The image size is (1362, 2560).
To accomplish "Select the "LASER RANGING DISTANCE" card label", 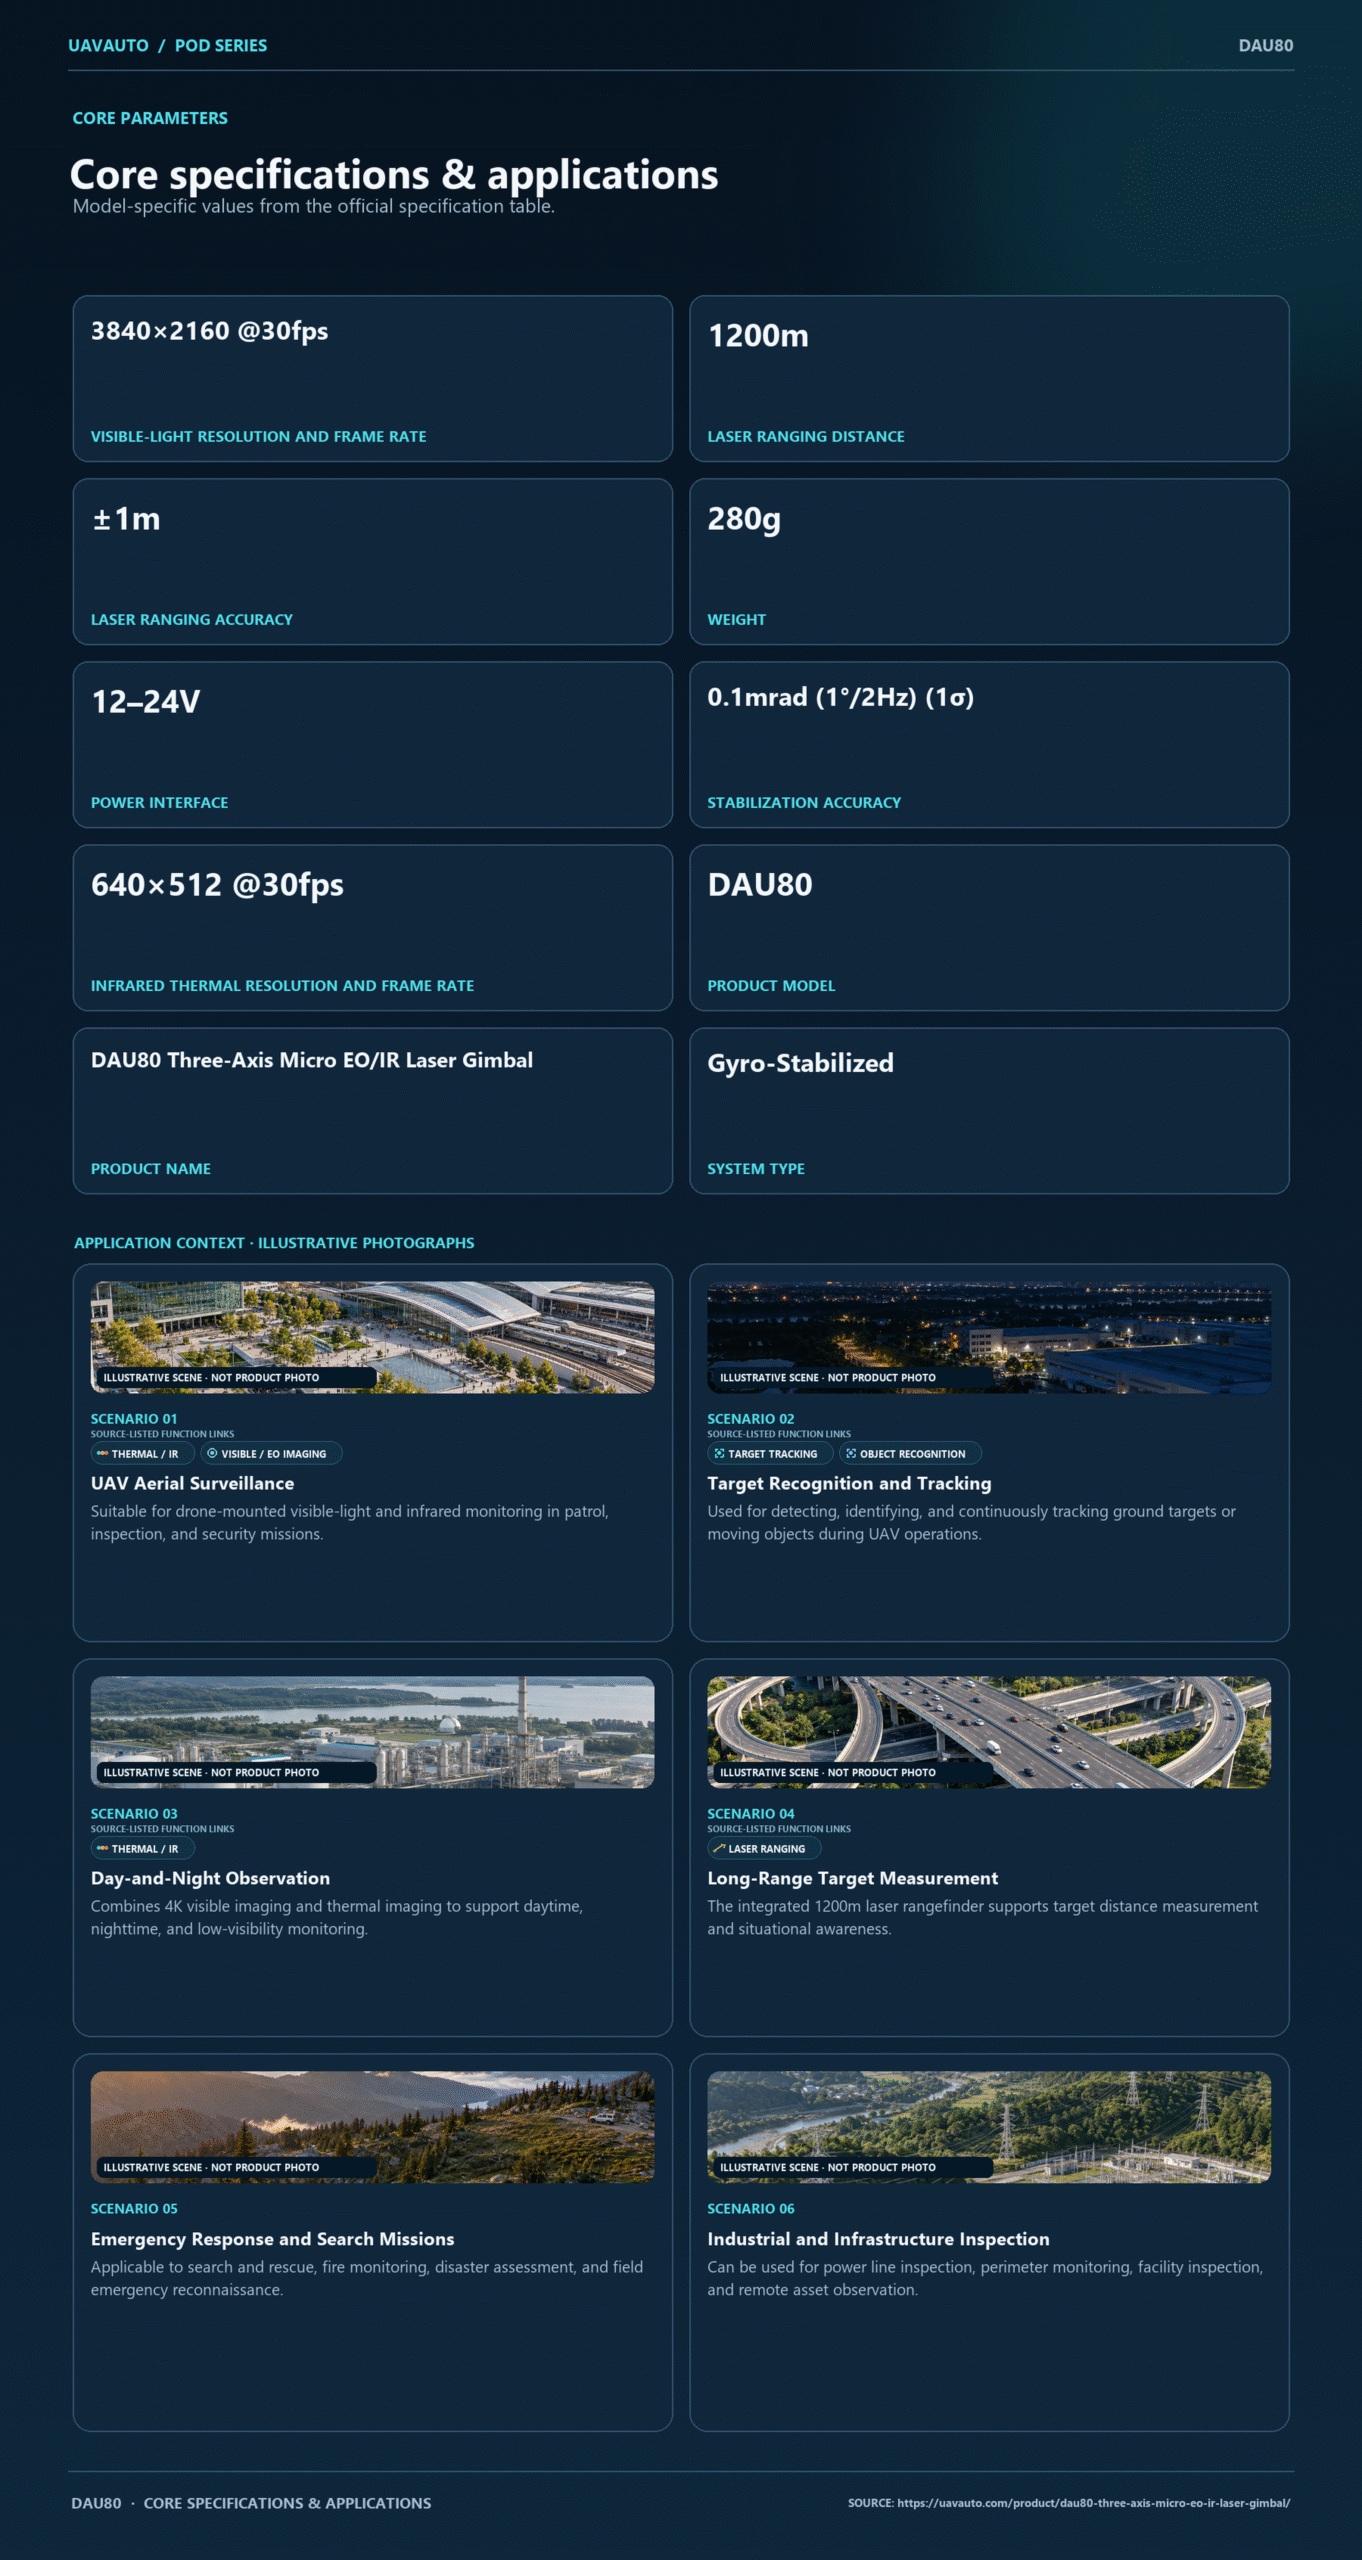I will [806, 437].
